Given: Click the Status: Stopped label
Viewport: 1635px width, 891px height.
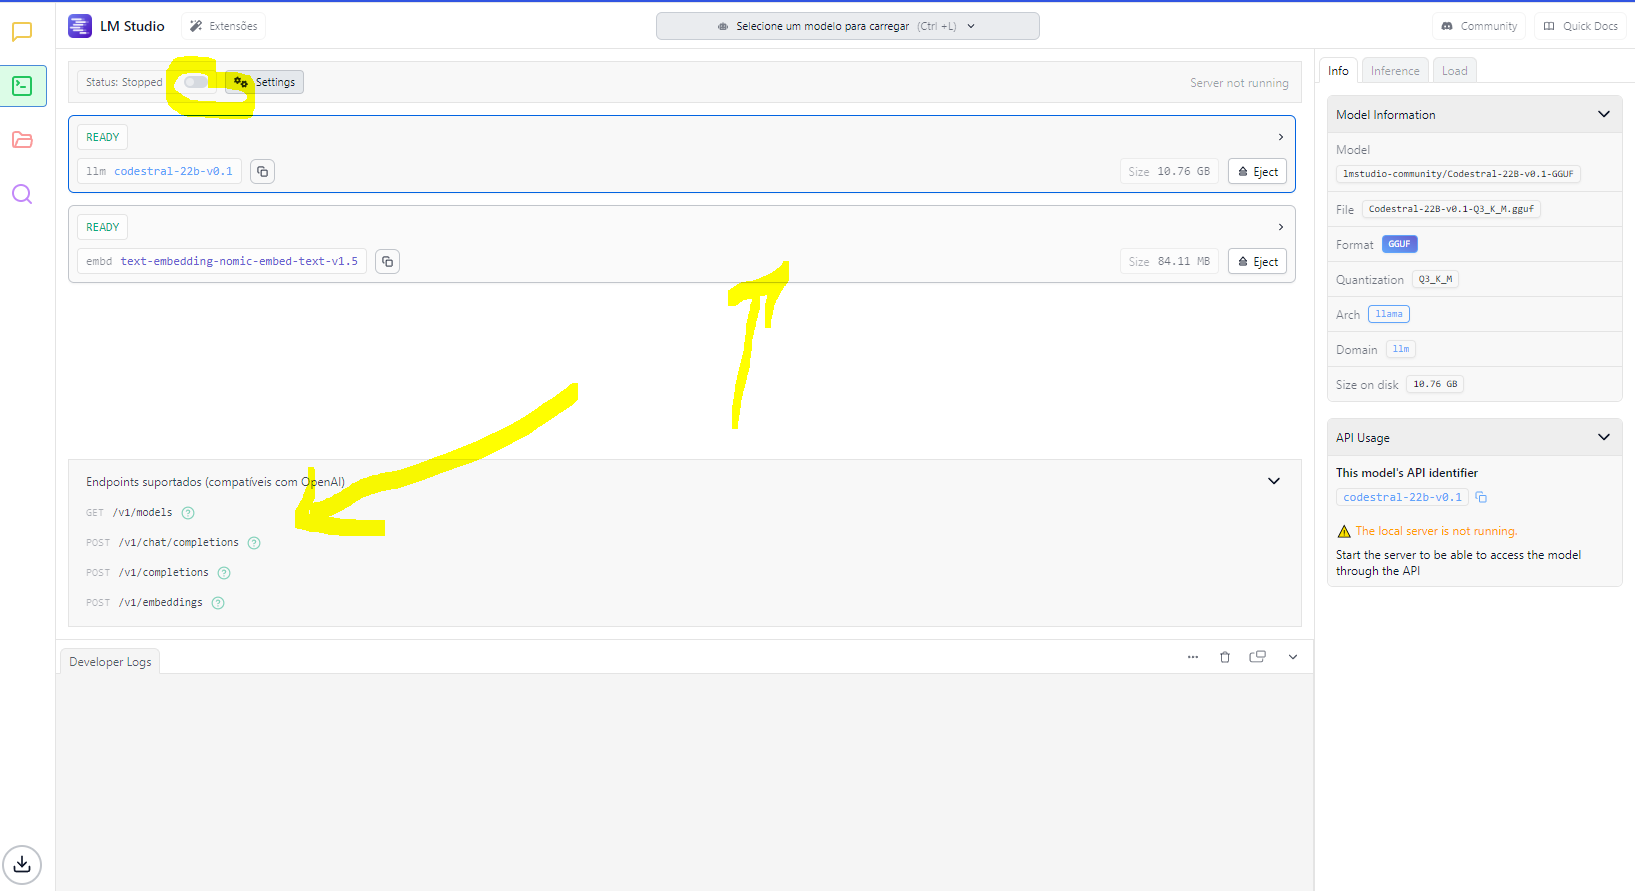Looking at the screenshot, I should point(124,82).
